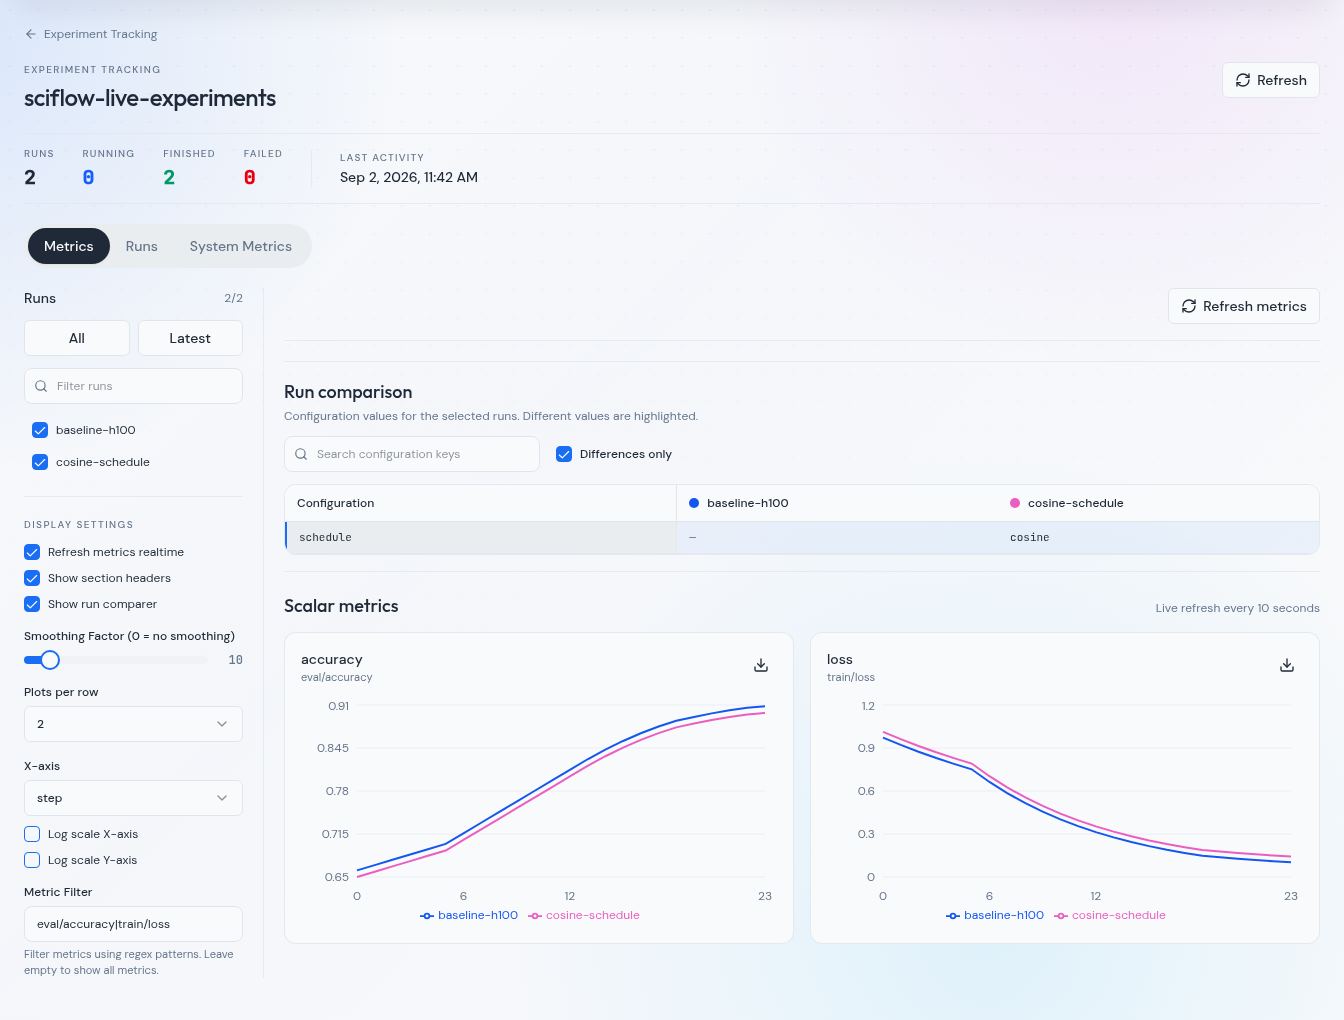
Task: Toggle baseline-h100 legend in accuracy chart
Action: (469, 915)
